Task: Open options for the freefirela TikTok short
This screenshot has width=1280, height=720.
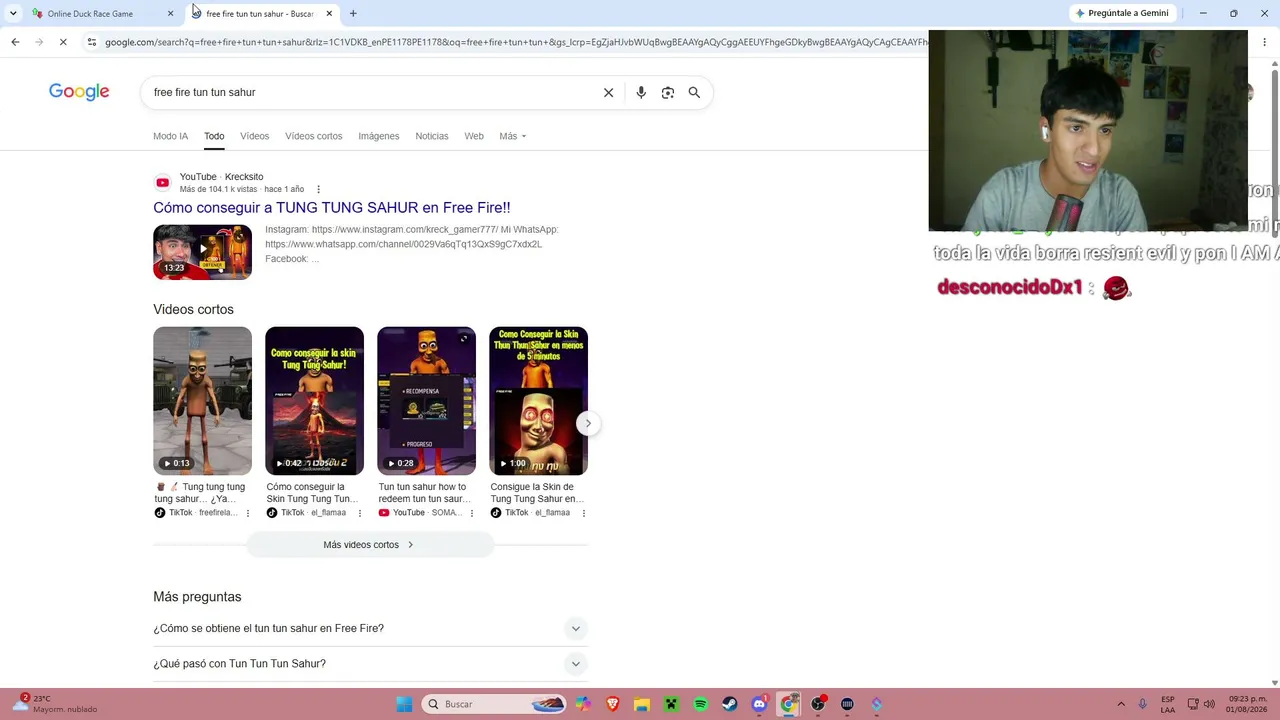Action: [x=248, y=513]
